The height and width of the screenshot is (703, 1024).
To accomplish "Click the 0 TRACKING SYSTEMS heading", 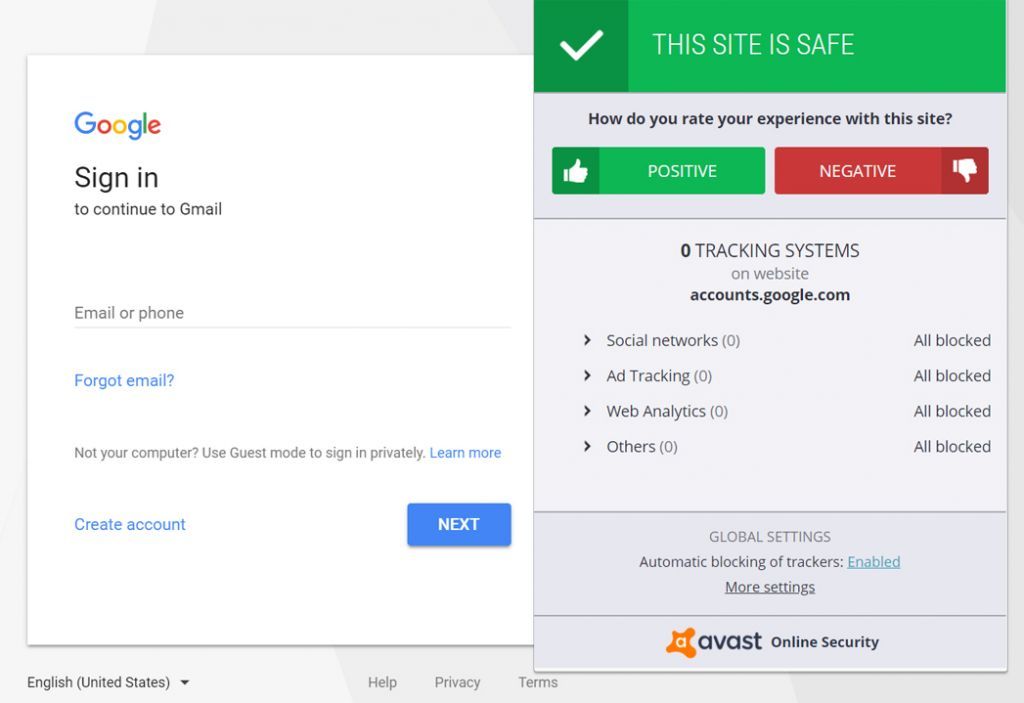I will point(770,251).
